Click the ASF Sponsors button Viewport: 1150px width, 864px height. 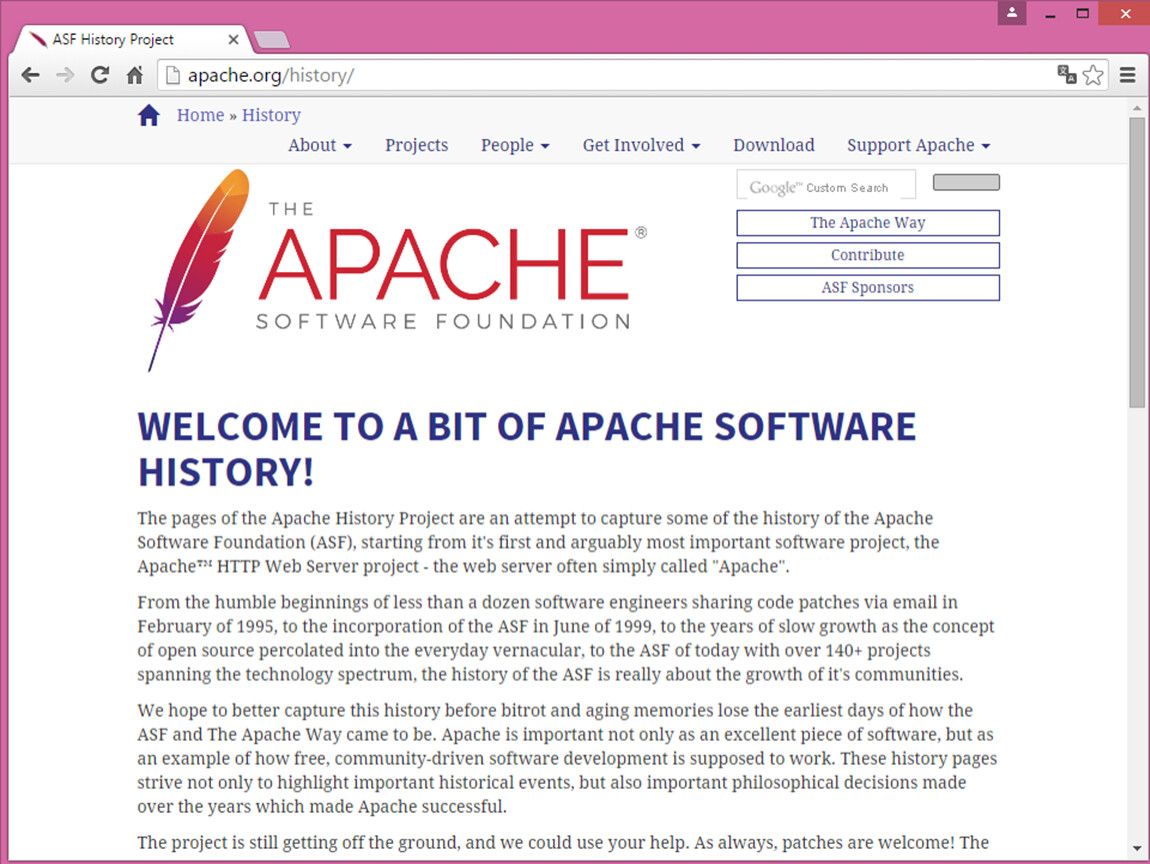[x=867, y=288]
